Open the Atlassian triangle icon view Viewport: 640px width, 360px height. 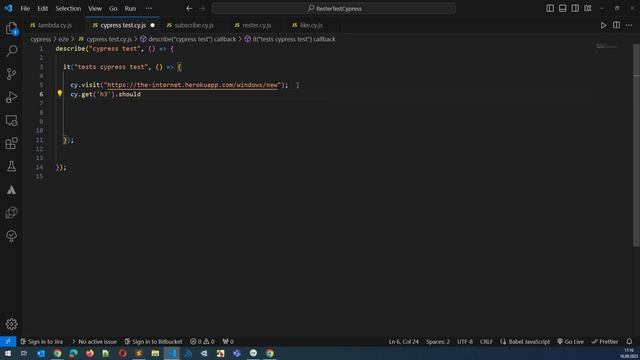[x=11, y=190]
